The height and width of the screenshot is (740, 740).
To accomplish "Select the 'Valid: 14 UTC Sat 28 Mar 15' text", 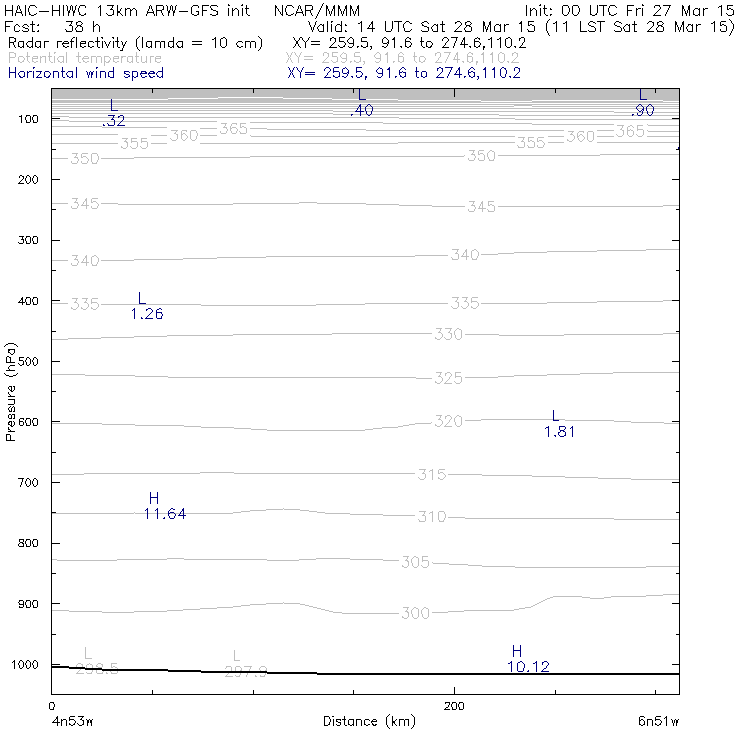I will pyautogui.click(x=422, y=27).
